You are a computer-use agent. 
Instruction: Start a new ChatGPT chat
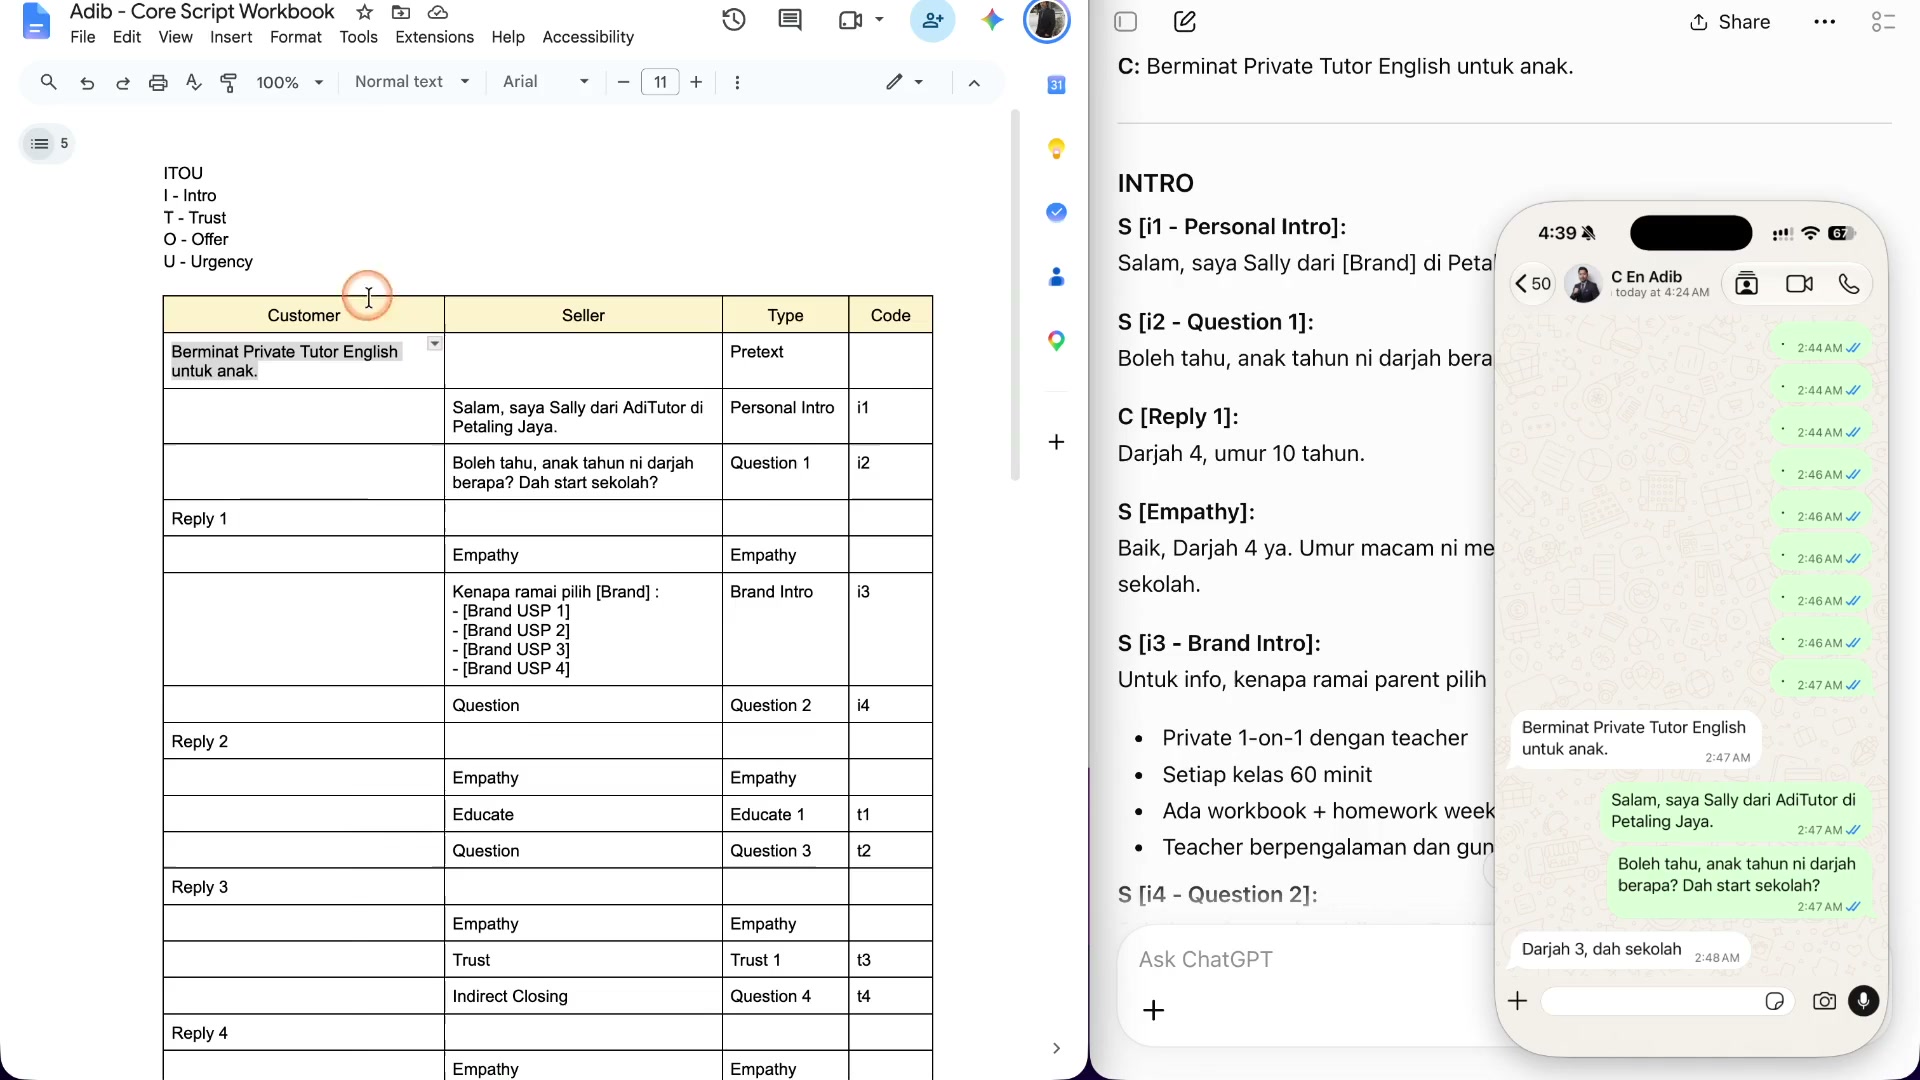[1185, 22]
